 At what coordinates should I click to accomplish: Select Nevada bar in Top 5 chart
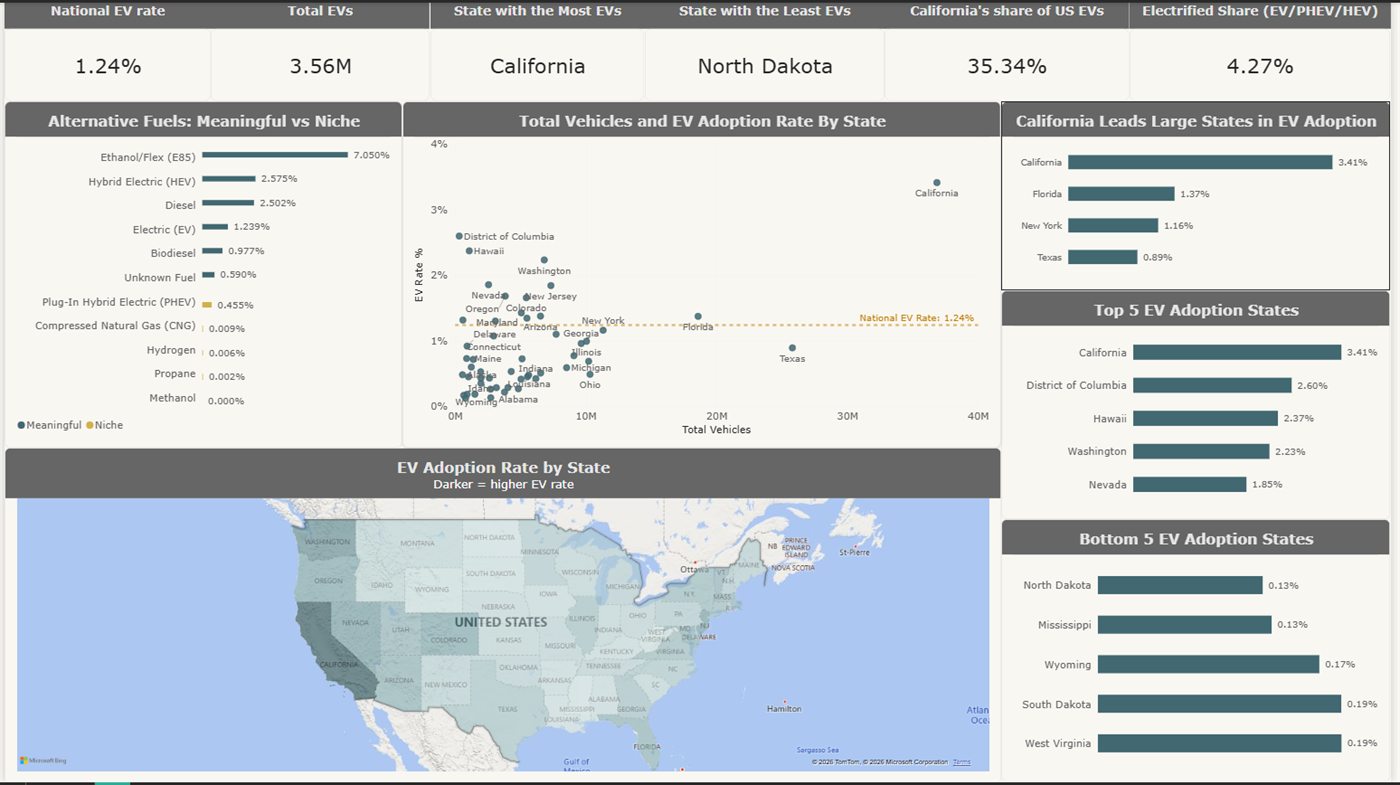pos(1189,484)
